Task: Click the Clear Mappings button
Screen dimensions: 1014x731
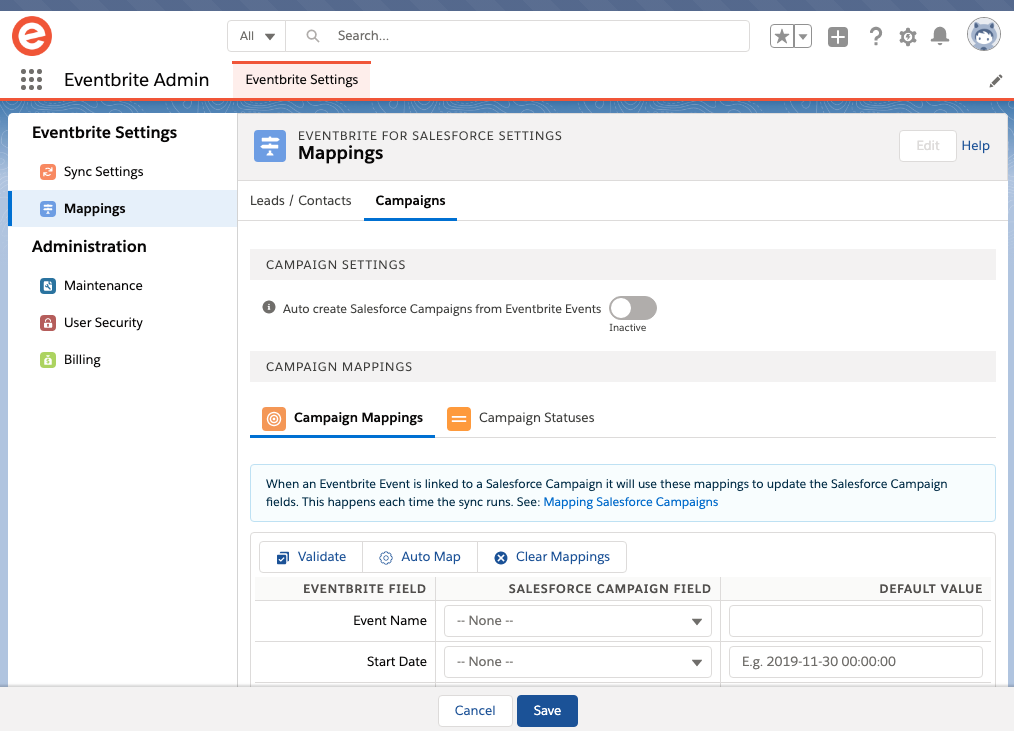Action: point(552,557)
